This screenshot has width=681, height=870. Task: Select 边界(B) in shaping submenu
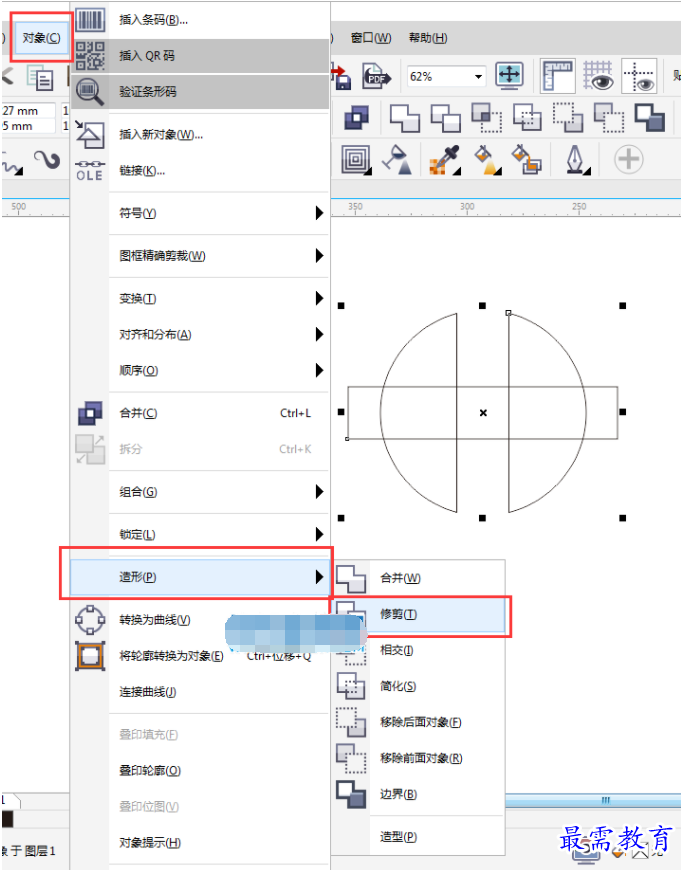point(418,795)
